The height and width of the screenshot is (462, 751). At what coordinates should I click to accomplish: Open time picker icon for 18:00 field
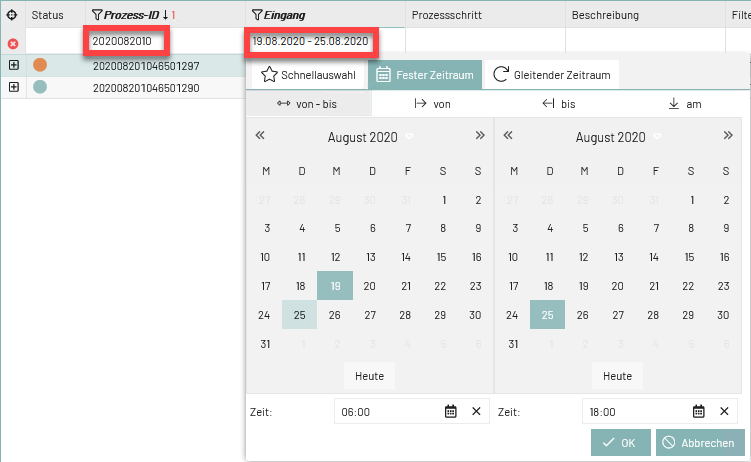[x=699, y=411]
